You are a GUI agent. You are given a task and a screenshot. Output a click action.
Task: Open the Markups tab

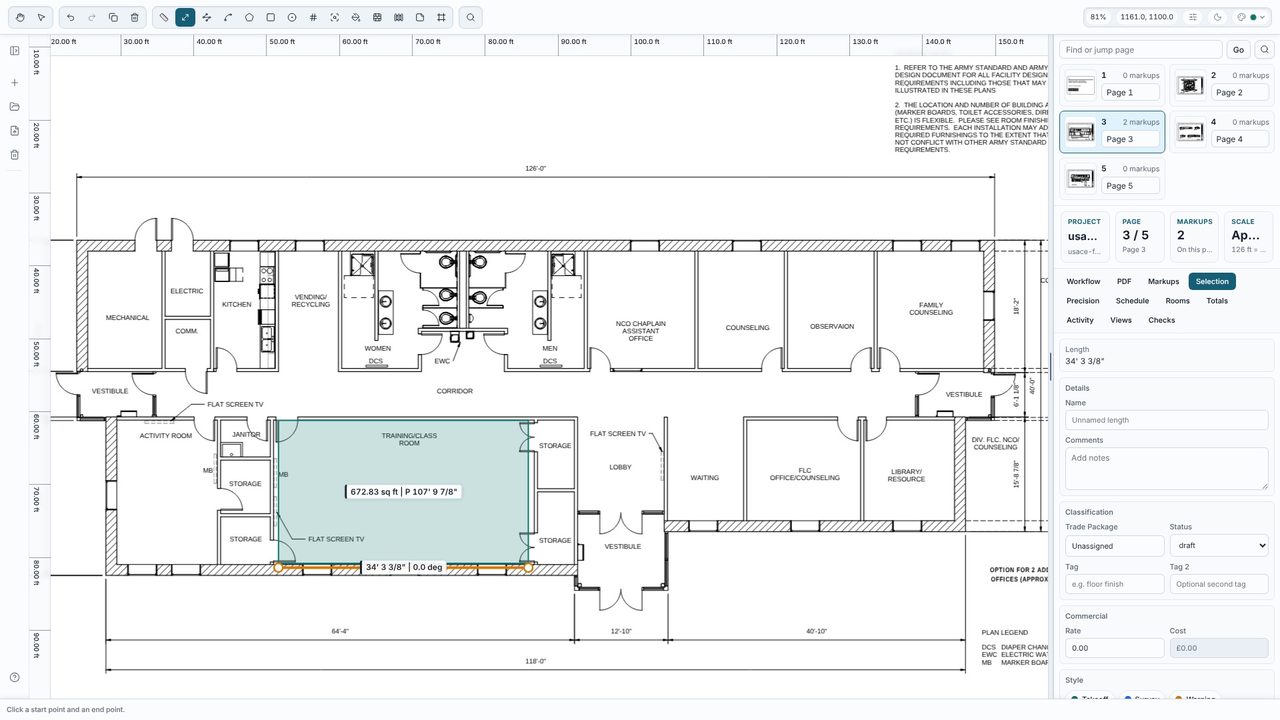[1163, 282]
